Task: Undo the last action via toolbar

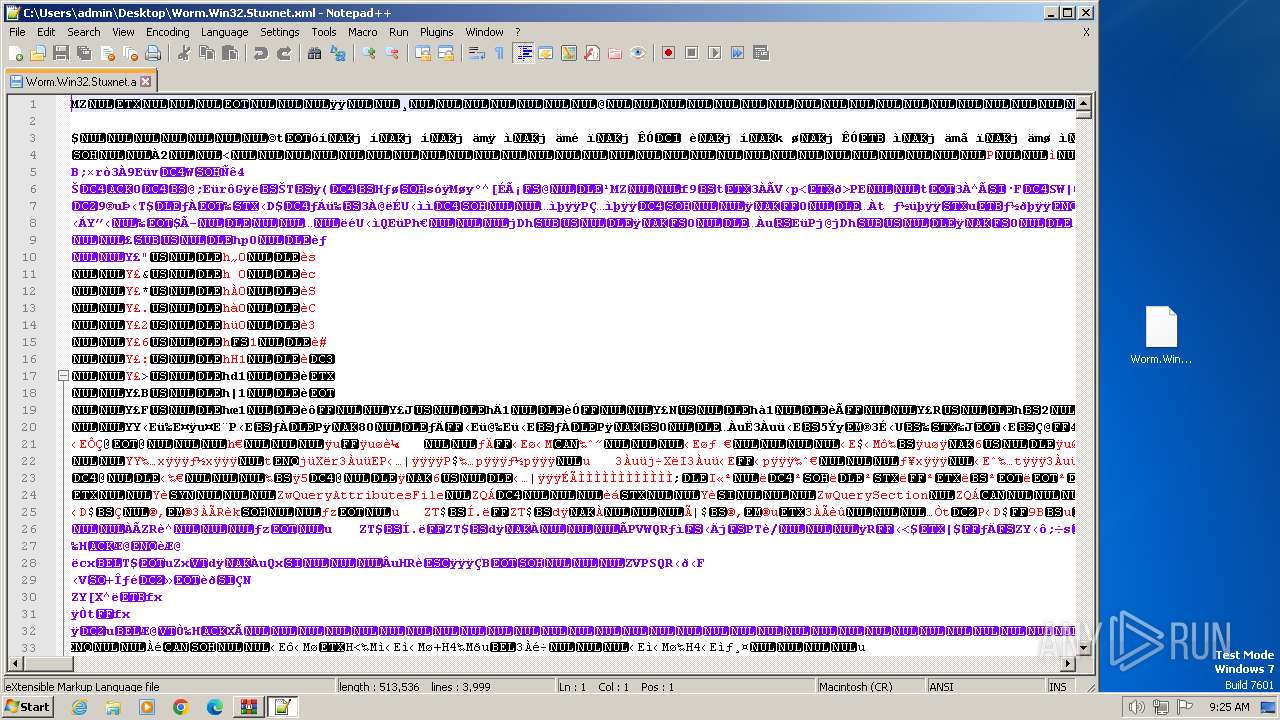Action: 261,53
